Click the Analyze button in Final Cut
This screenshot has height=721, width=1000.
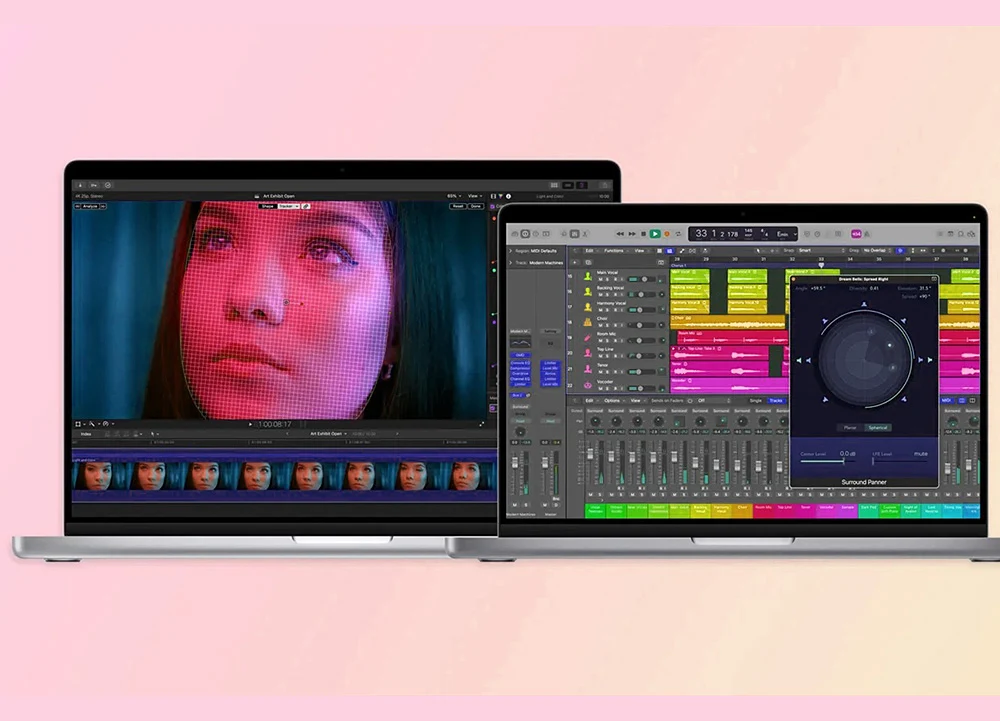coord(90,206)
